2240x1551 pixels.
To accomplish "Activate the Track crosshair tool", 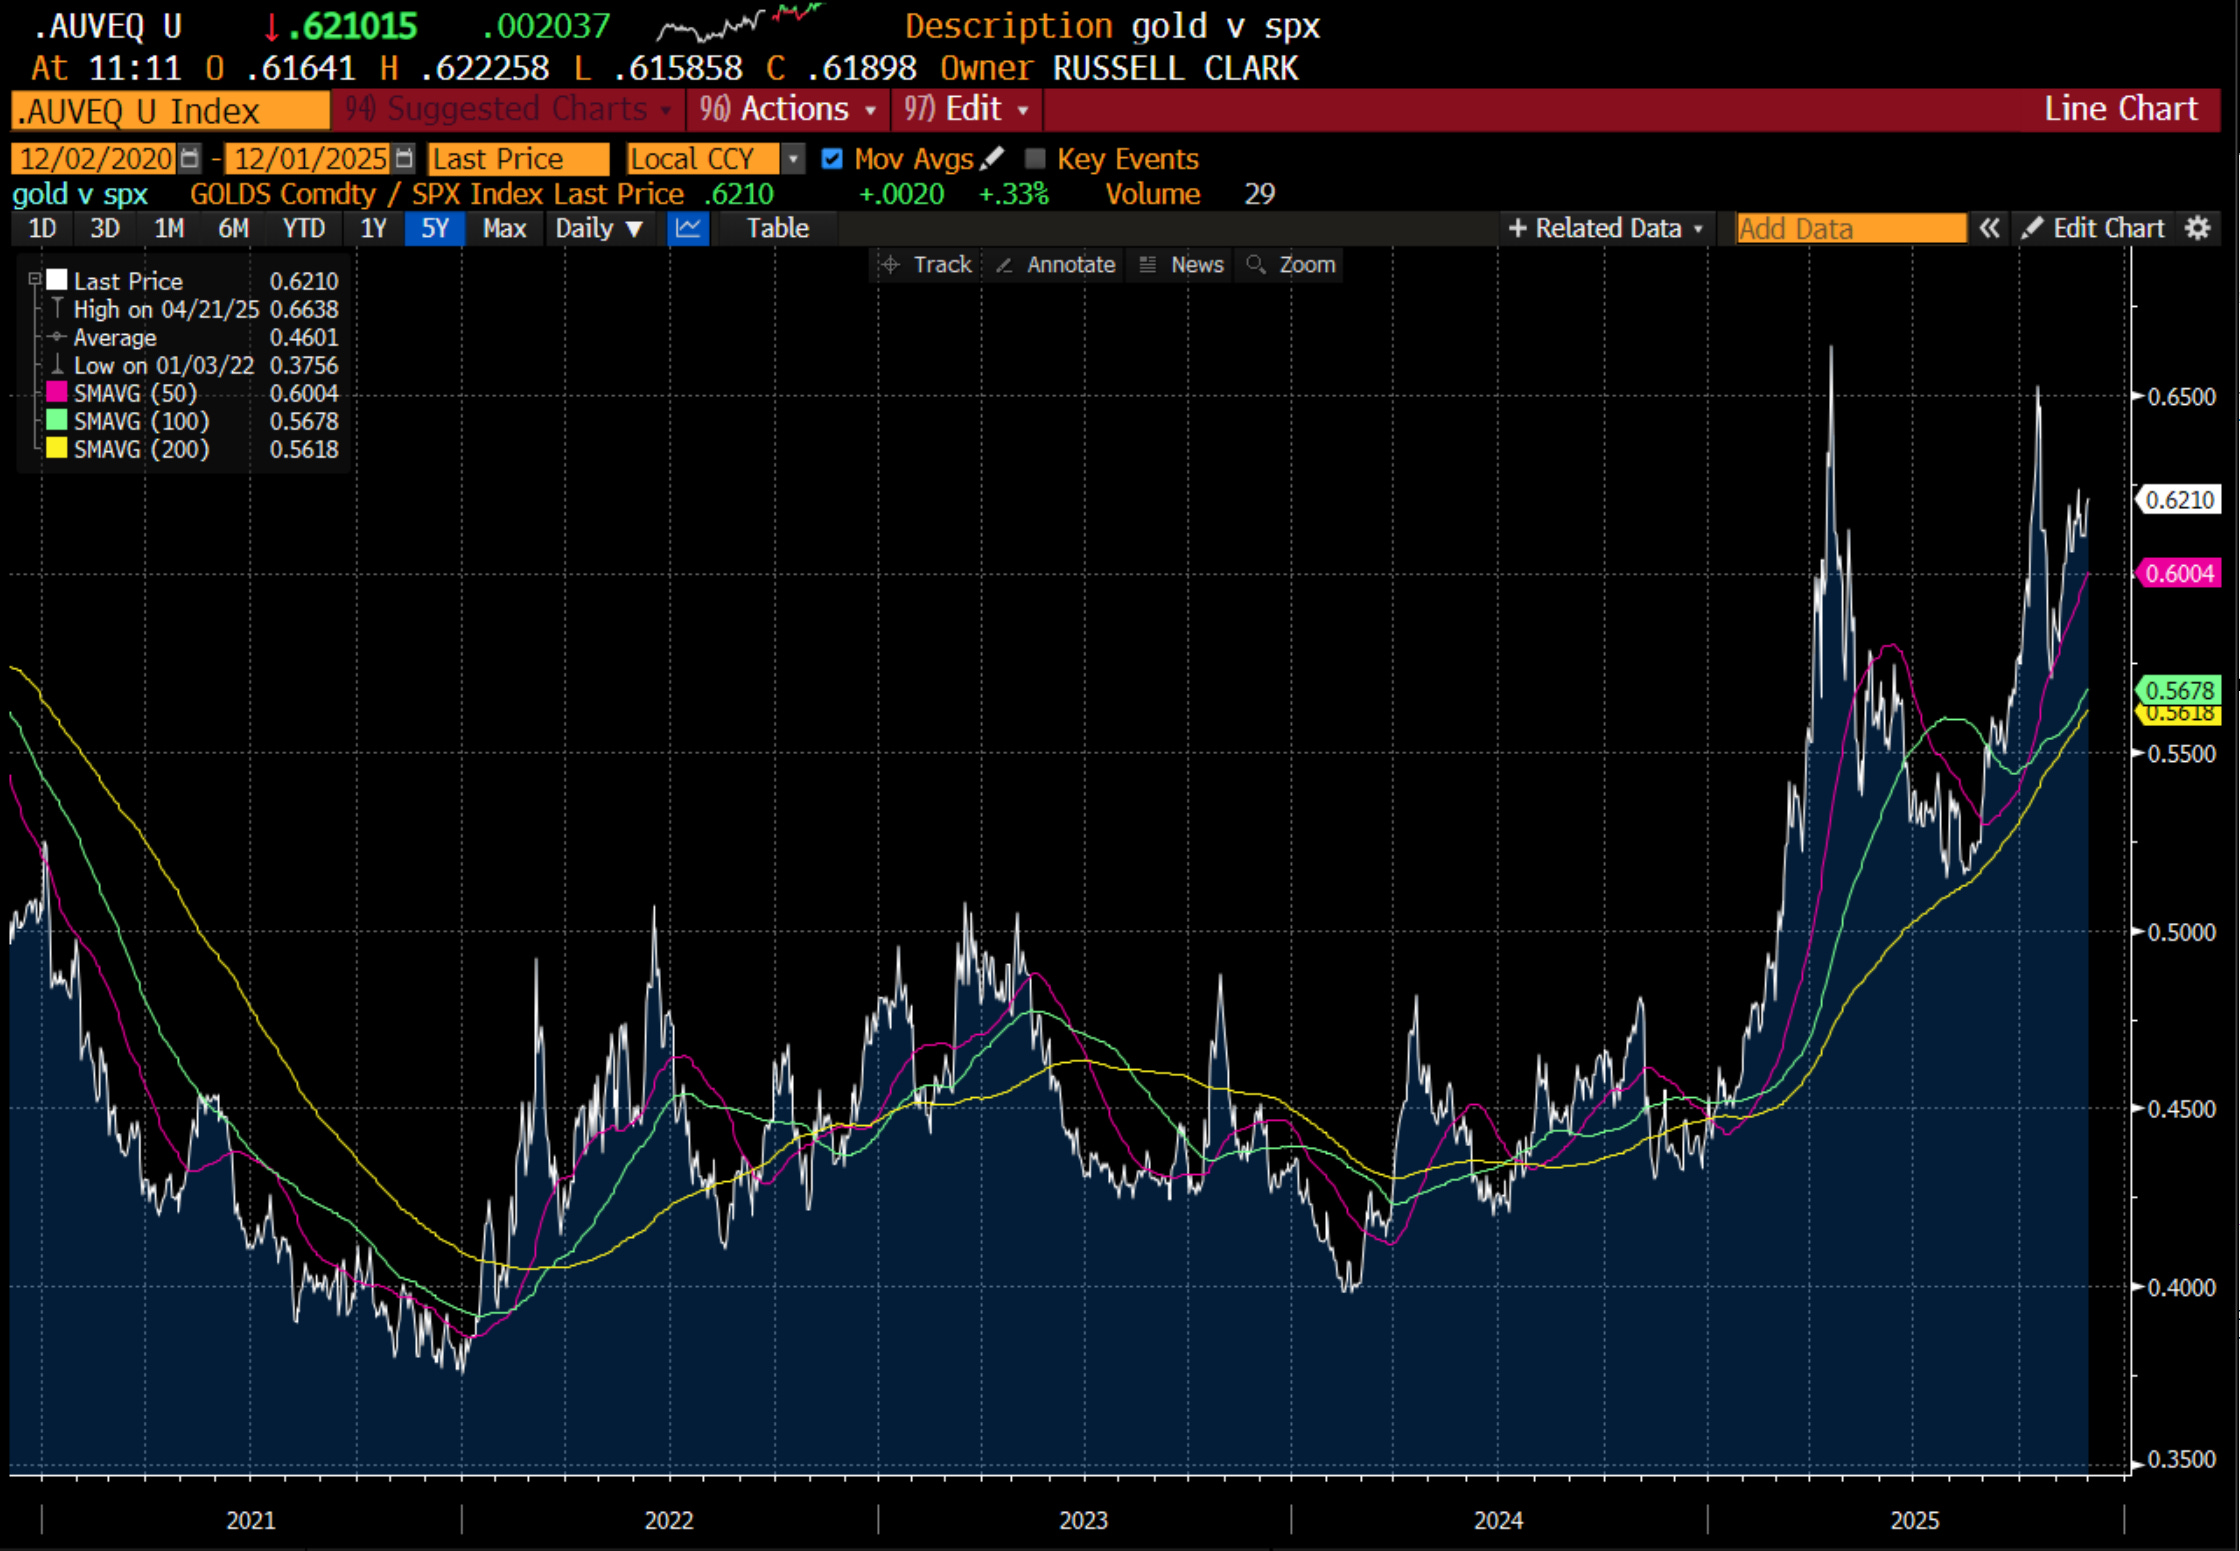I will (925, 264).
